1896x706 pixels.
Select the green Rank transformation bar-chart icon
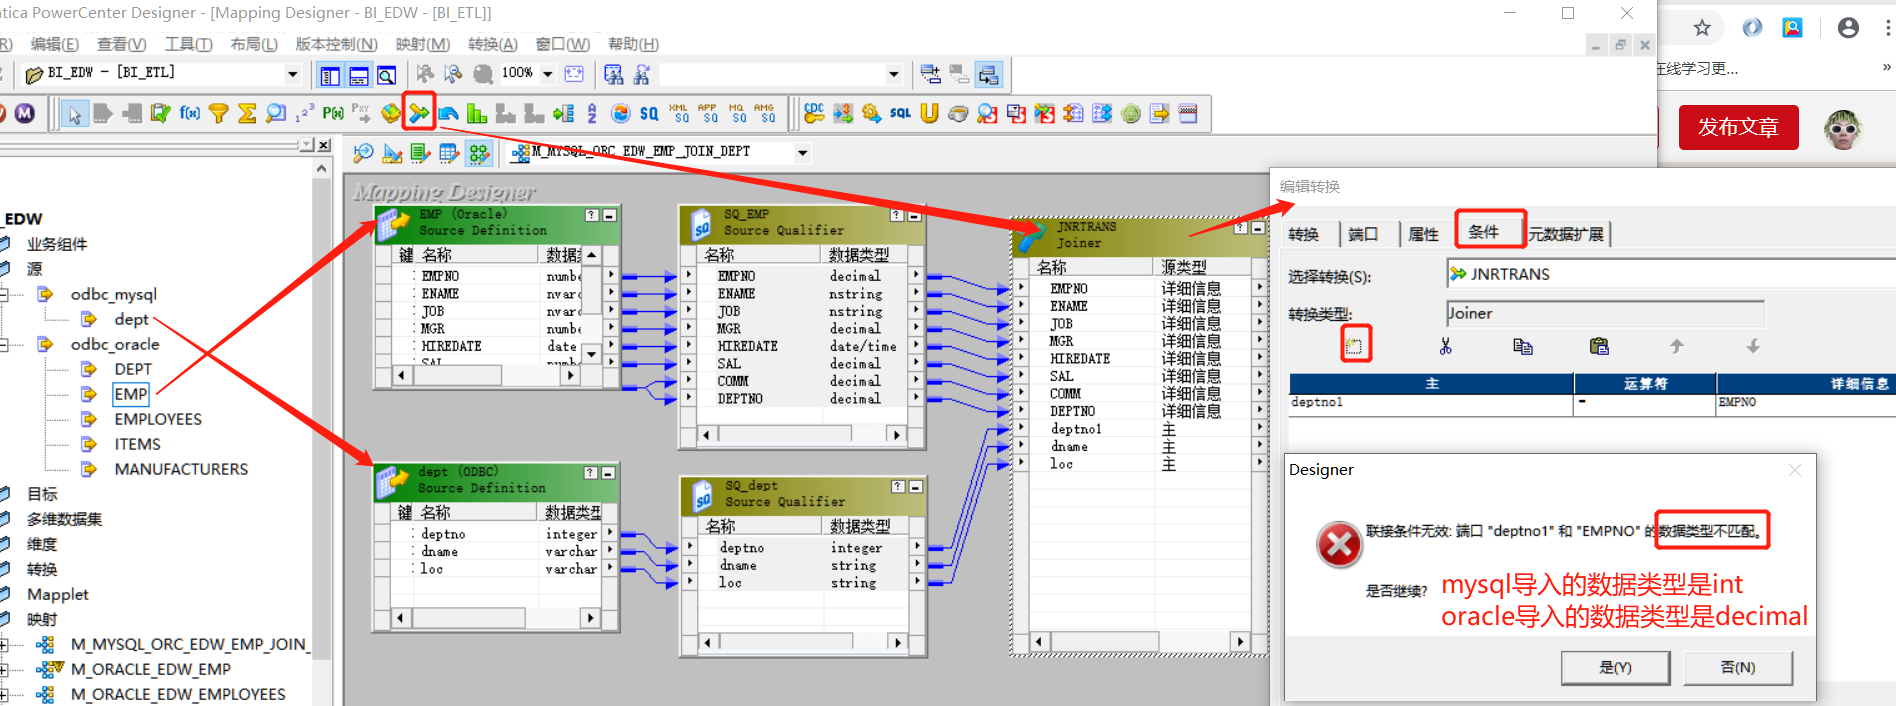pyautogui.click(x=477, y=113)
